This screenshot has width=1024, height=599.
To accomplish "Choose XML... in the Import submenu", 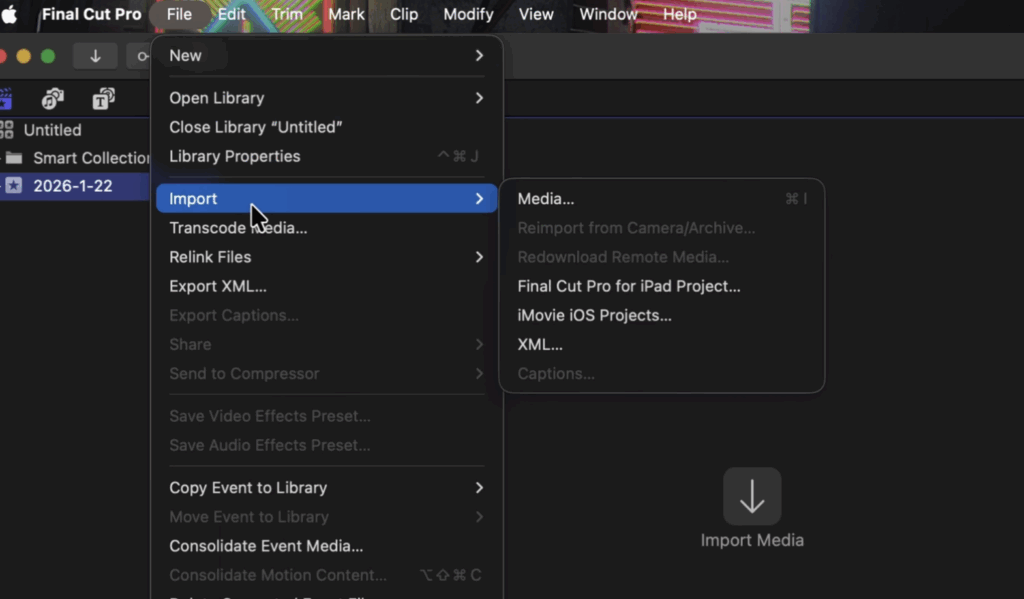I will pyautogui.click(x=540, y=345).
